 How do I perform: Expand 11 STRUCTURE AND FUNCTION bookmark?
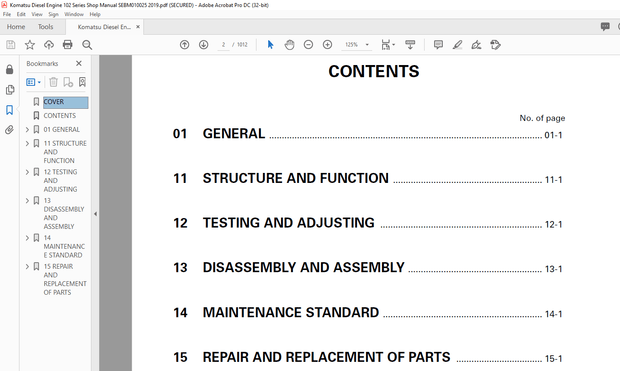pos(27,144)
